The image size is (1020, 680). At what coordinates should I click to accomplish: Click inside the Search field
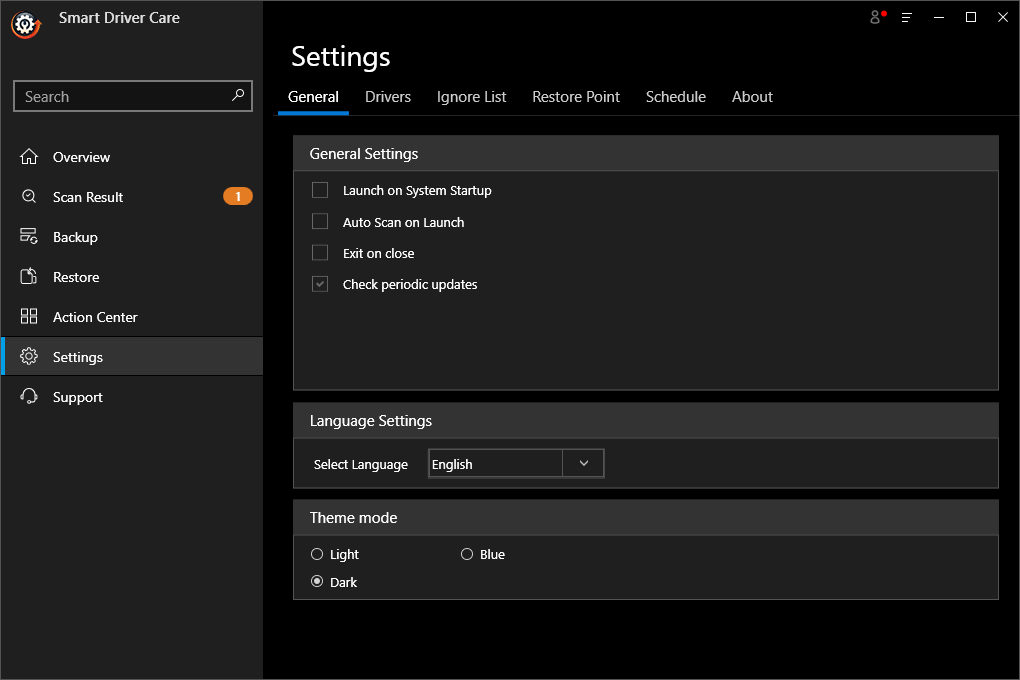tap(120, 96)
